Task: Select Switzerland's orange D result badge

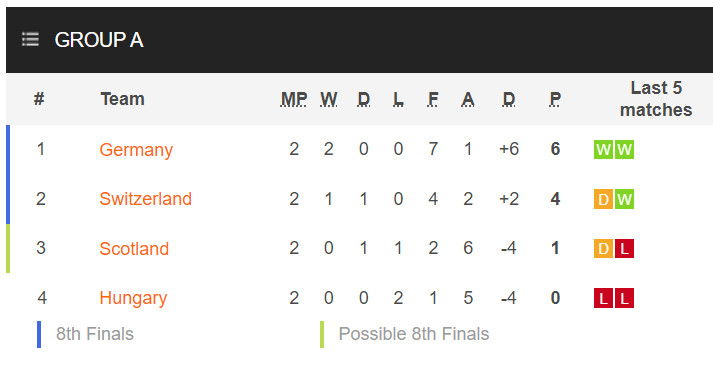Action: 603,199
